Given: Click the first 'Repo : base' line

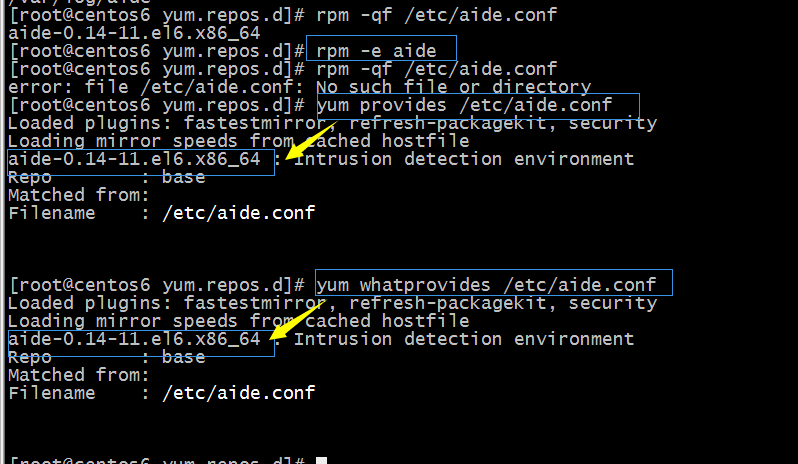Looking at the screenshot, I should tap(107, 177).
